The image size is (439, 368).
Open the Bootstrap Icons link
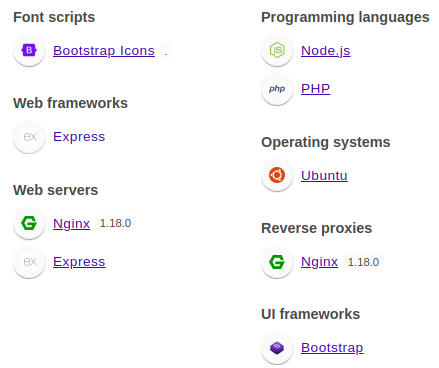[x=104, y=51]
